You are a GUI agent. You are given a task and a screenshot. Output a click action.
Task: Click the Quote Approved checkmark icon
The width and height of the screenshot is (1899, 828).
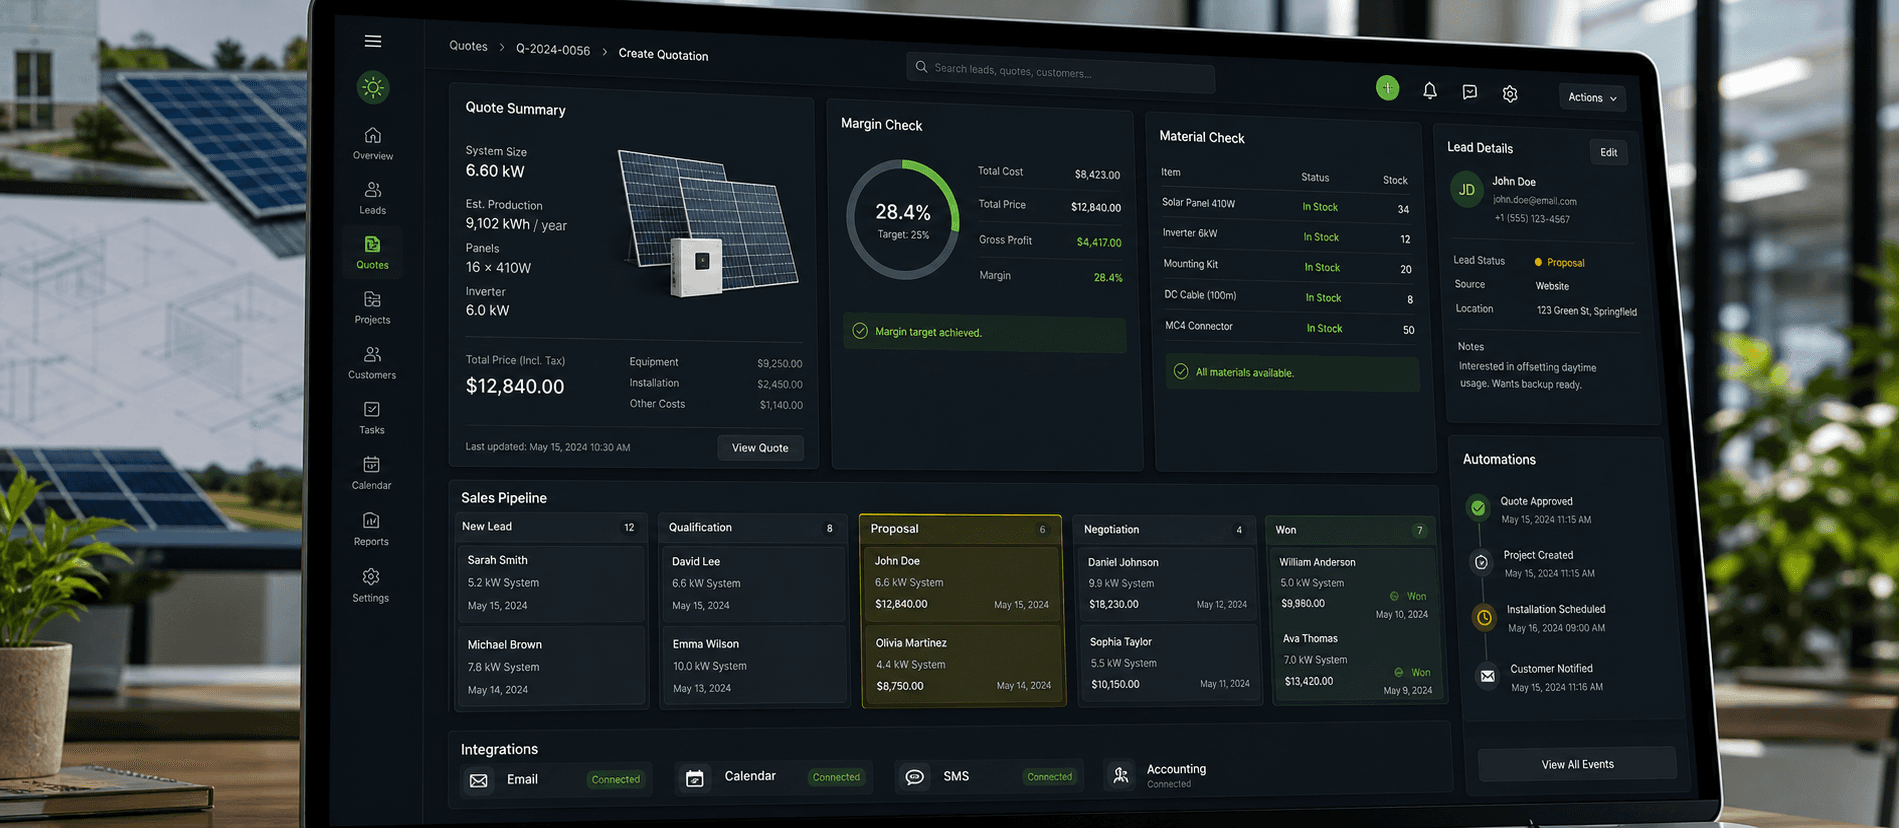pyautogui.click(x=1478, y=508)
